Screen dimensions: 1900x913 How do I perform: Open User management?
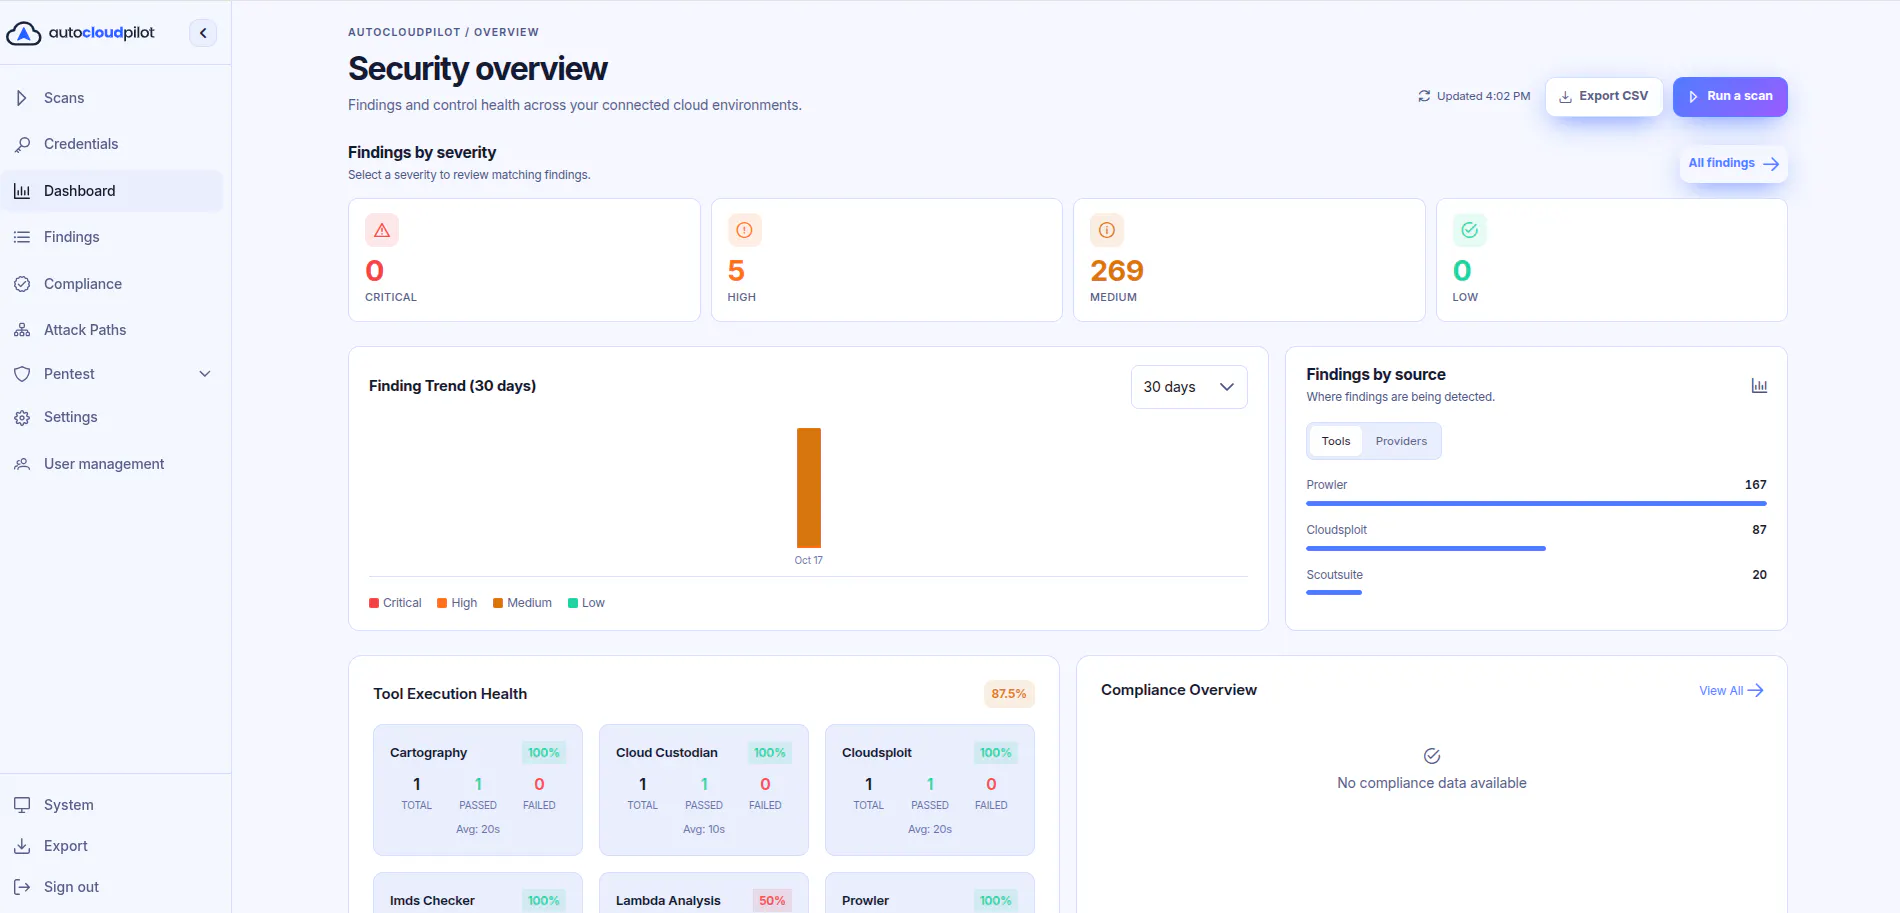(x=112, y=464)
